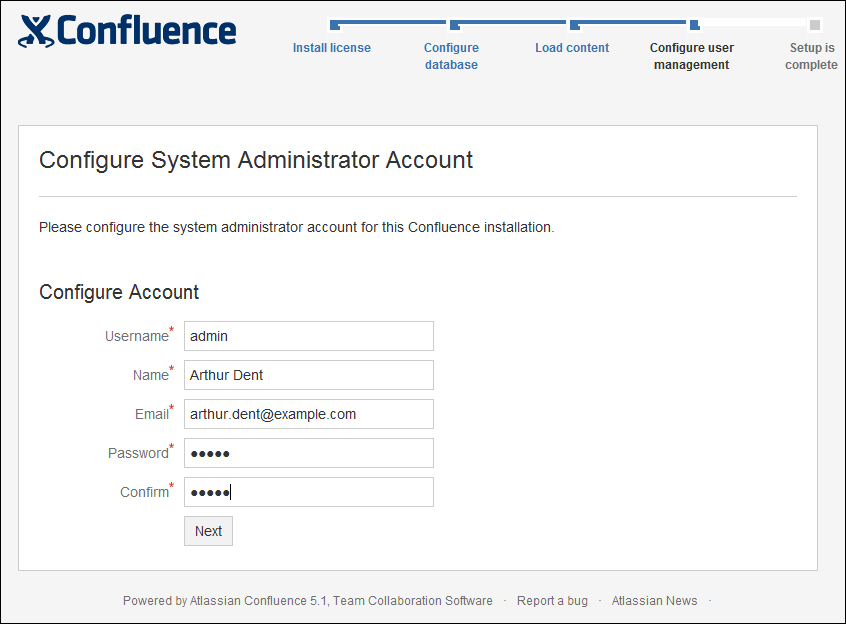
Task: Click the Install license step marker
Action: 335,25
